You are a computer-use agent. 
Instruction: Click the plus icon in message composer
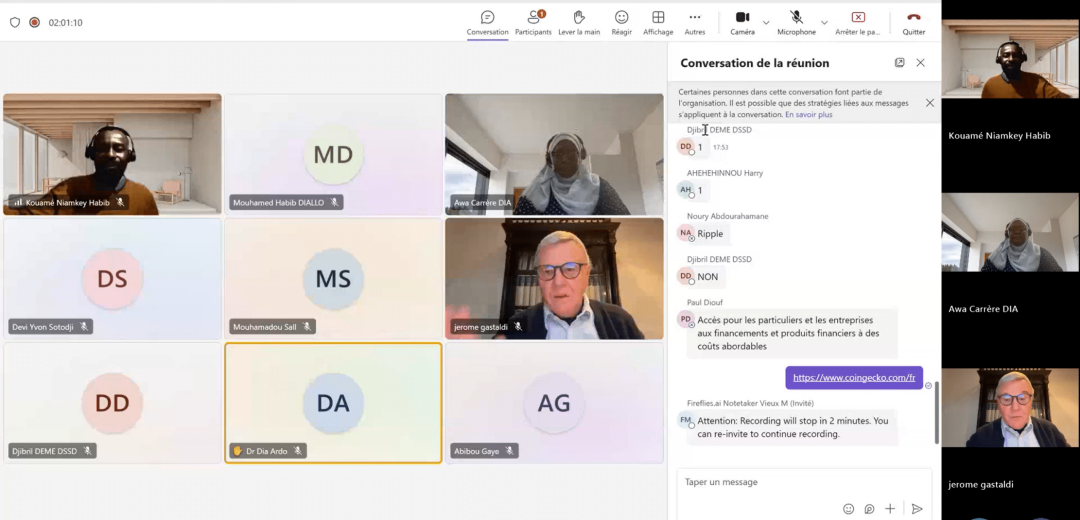pyautogui.click(x=890, y=509)
